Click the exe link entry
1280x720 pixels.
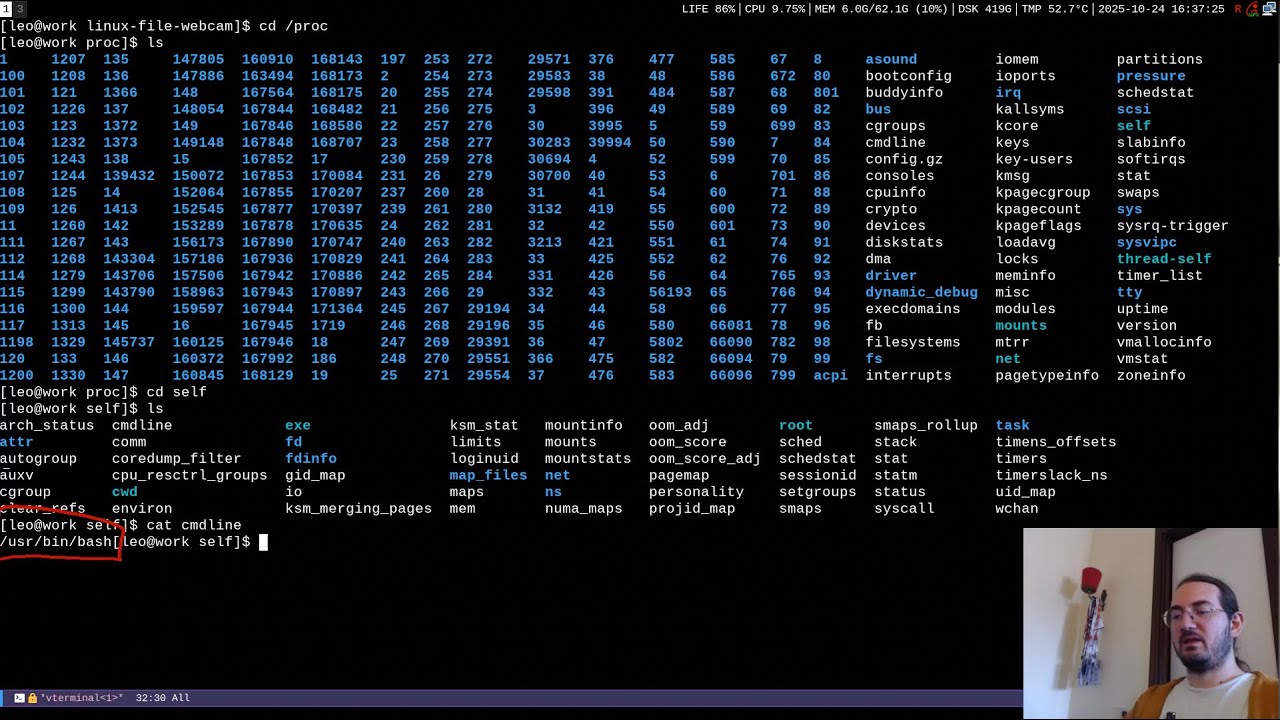298,426
